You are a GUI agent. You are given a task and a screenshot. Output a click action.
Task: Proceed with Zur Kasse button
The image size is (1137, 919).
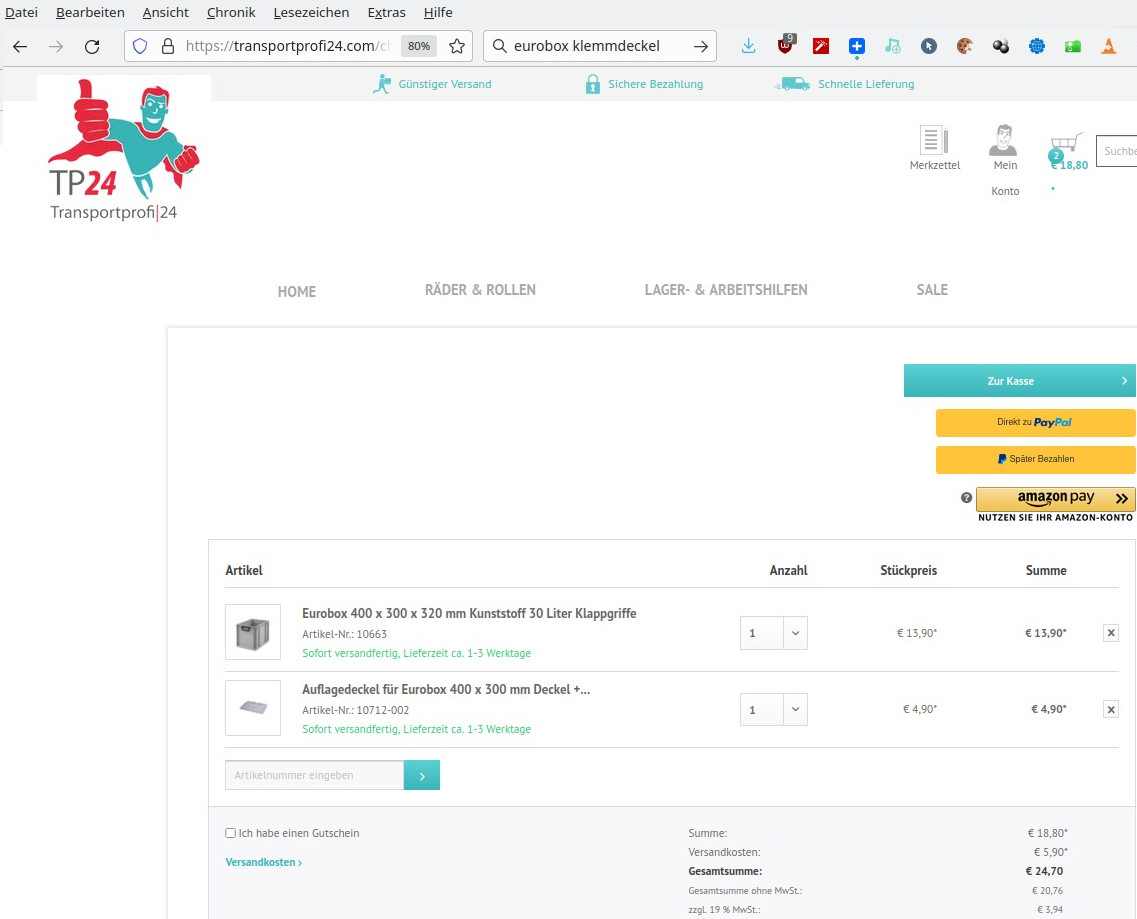1019,381
